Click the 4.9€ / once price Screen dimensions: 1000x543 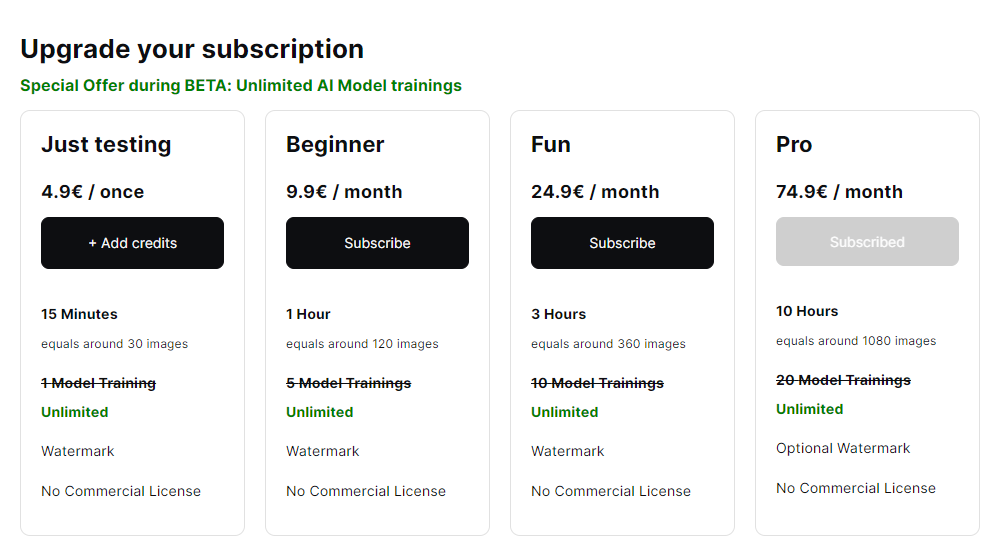(x=92, y=192)
